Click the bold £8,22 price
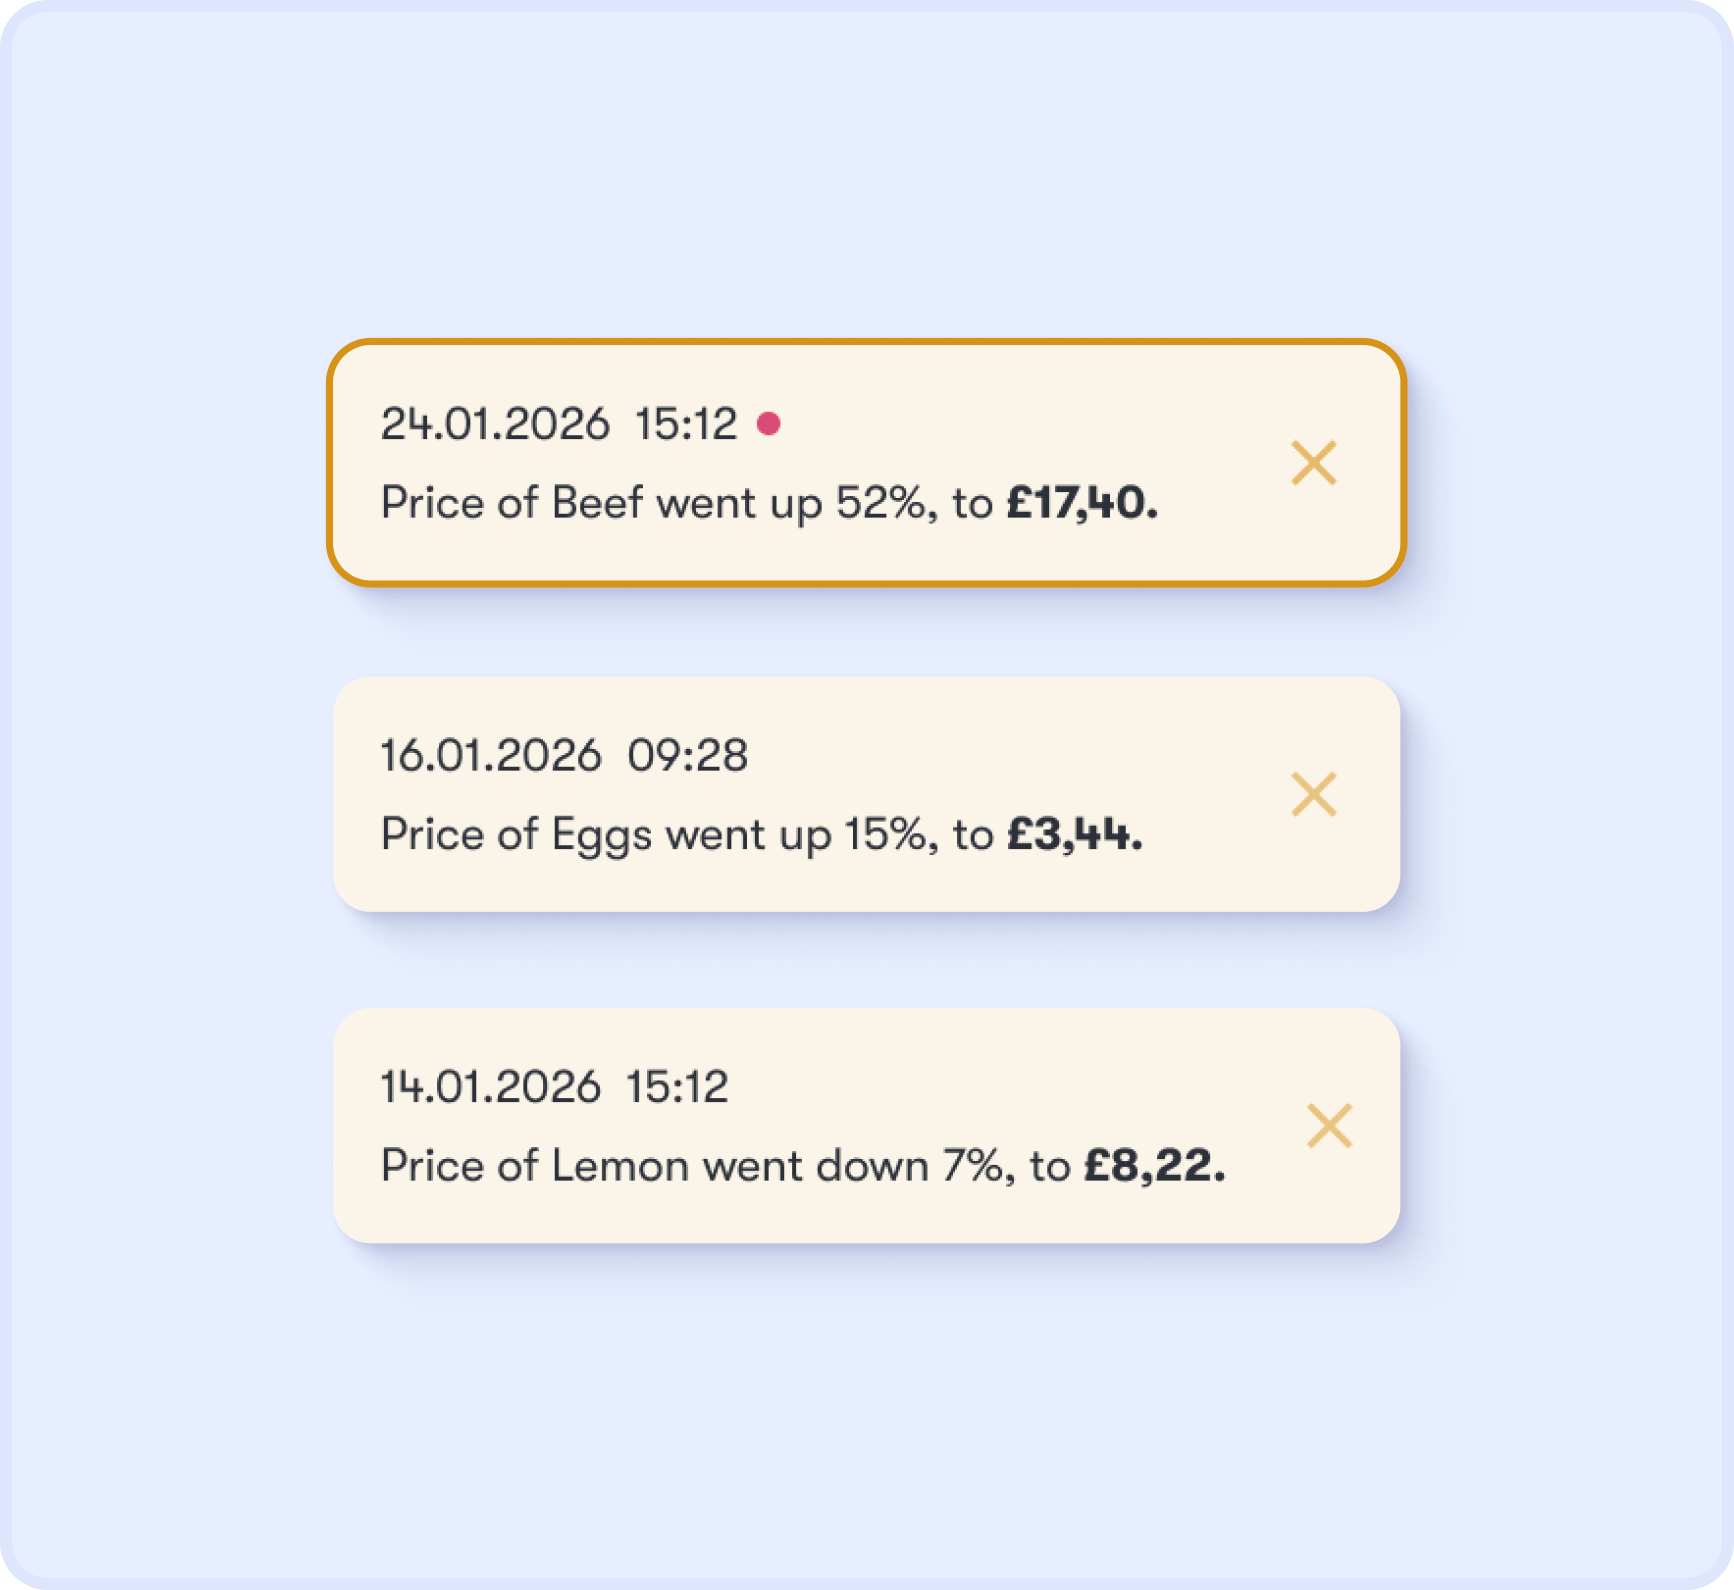This screenshot has height=1590, width=1734. coord(1154,1166)
